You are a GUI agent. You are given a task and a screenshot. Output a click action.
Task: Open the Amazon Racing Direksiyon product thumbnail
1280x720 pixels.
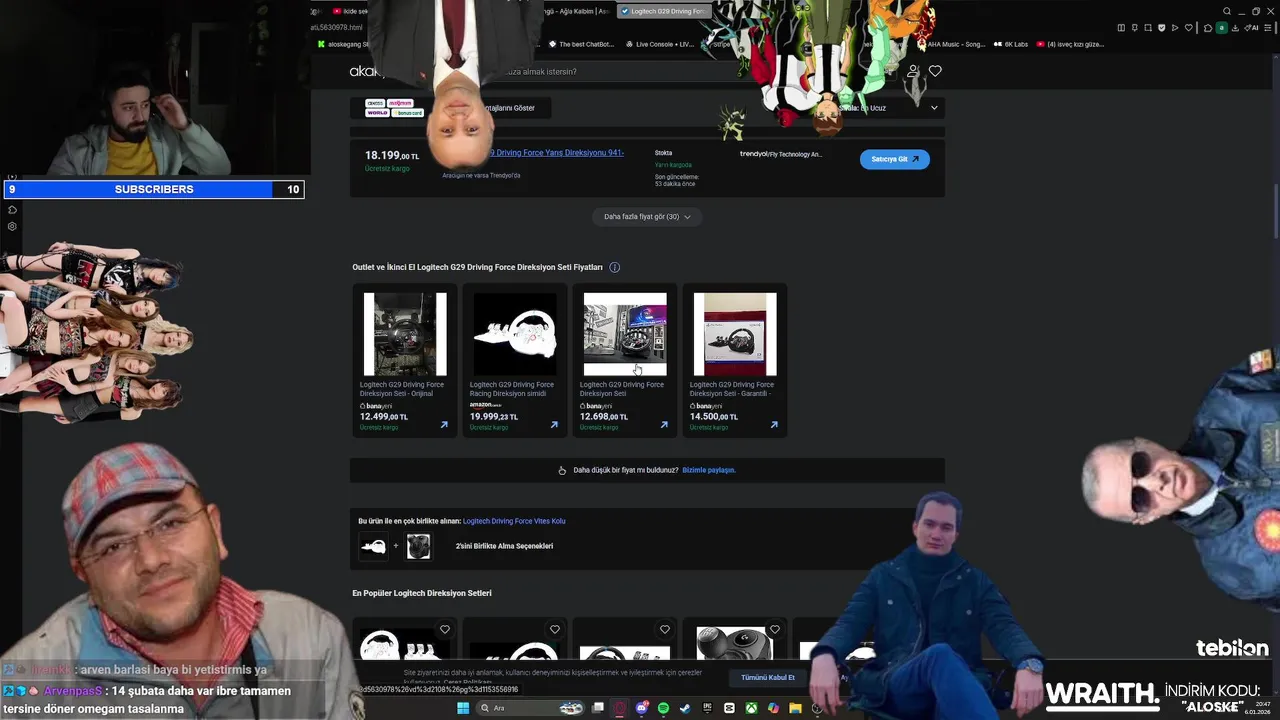[515, 334]
